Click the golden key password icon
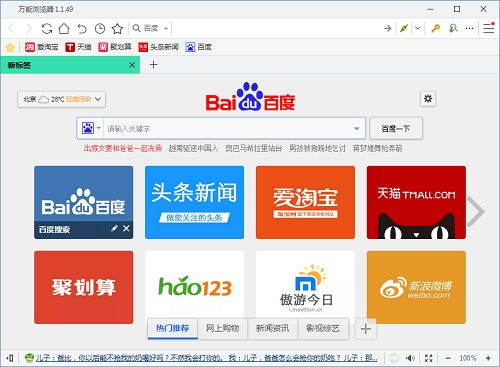This screenshot has height=367, width=500. pos(435,28)
